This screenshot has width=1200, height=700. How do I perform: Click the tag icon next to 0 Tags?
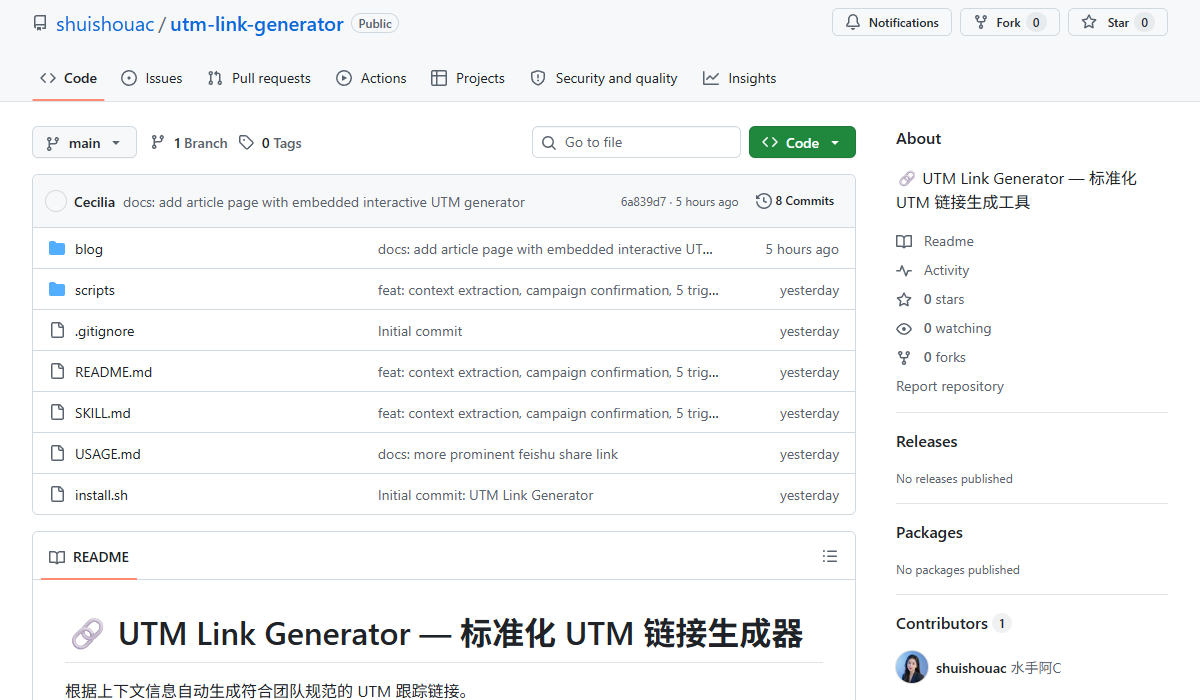[246, 143]
